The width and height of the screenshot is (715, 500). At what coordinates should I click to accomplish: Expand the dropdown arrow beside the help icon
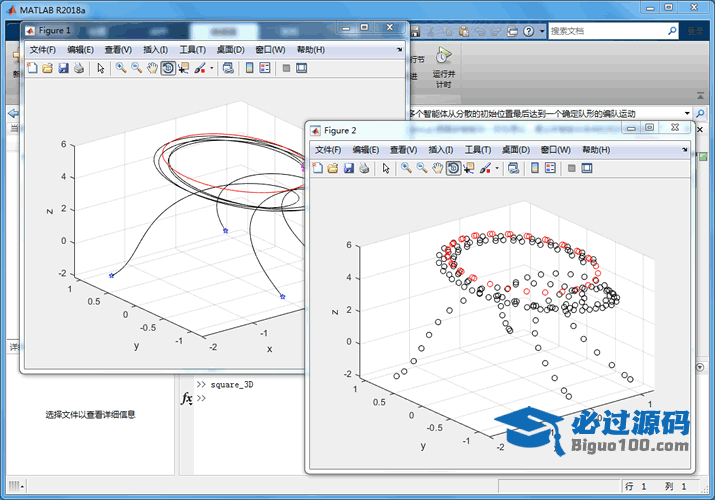pos(542,31)
